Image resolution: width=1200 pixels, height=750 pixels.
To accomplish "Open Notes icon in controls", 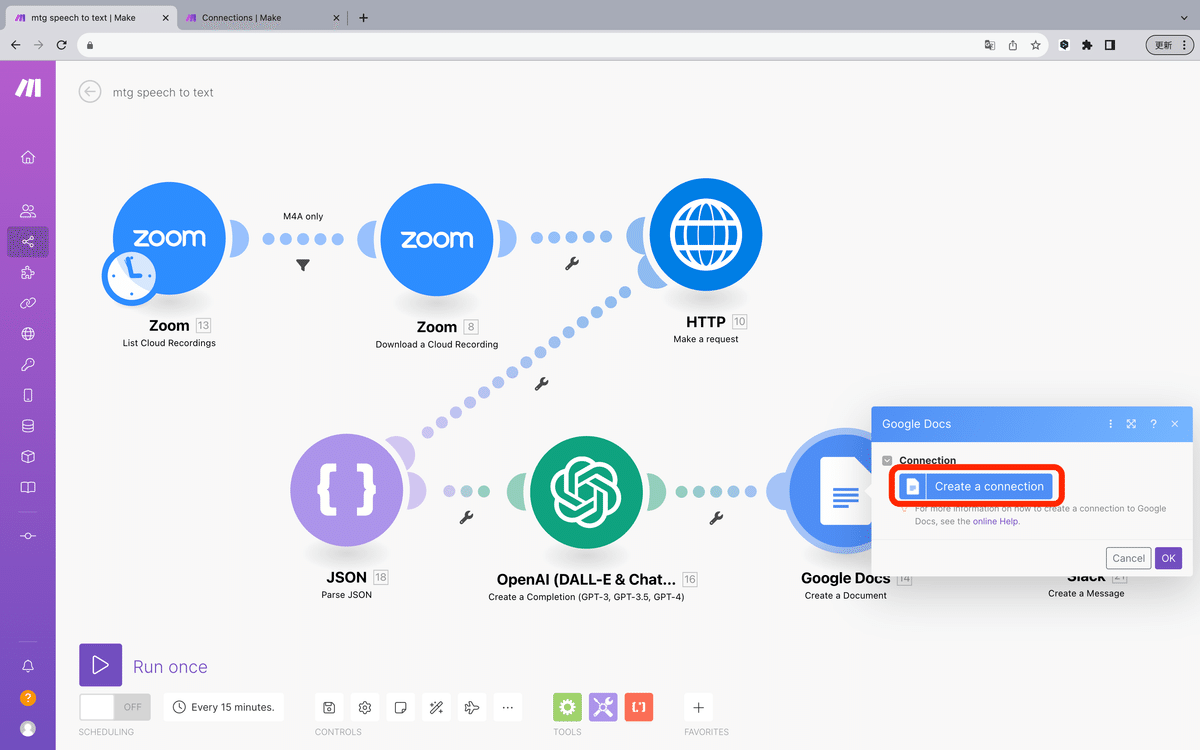I will click(400, 708).
